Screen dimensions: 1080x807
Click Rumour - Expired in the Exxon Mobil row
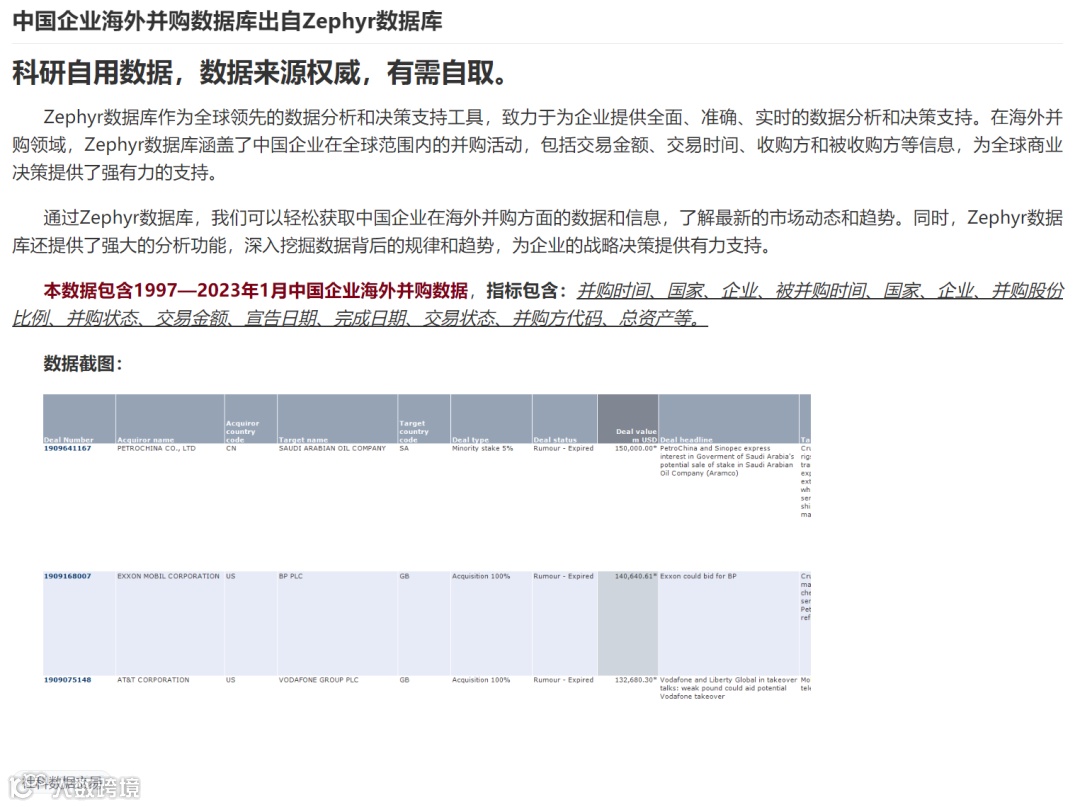click(x=563, y=576)
